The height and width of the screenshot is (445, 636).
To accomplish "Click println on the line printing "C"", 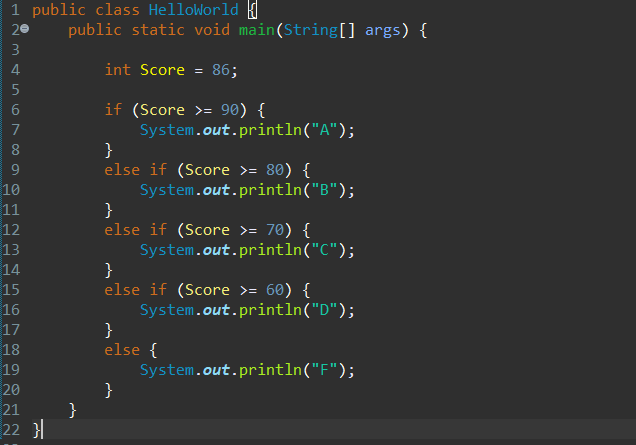I will [x=270, y=250].
